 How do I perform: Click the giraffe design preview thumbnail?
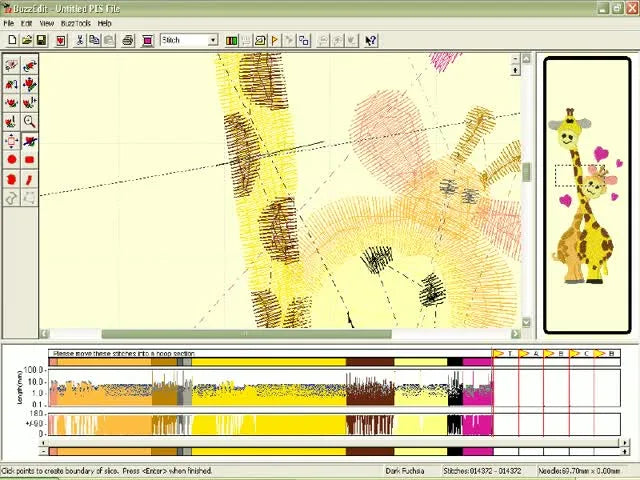(x=587, y=195)
